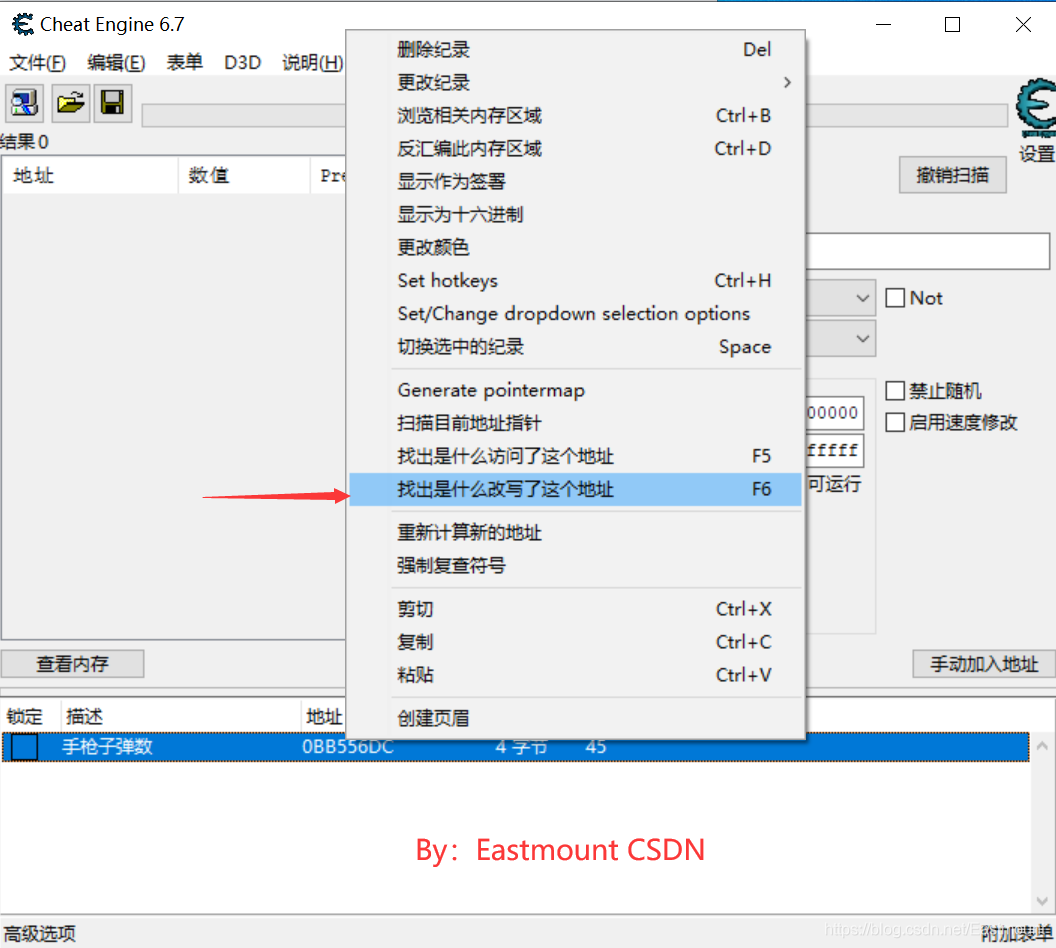Viewport: 1056px width, 948px height.
Task: Close the Cheat Engine window
Action: tap(1023, 24)
